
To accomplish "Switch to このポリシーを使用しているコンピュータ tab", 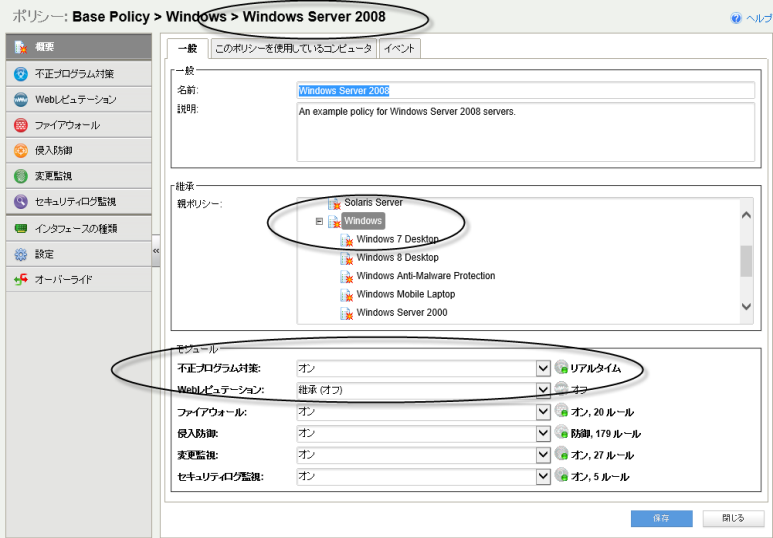I will [293, 48].
